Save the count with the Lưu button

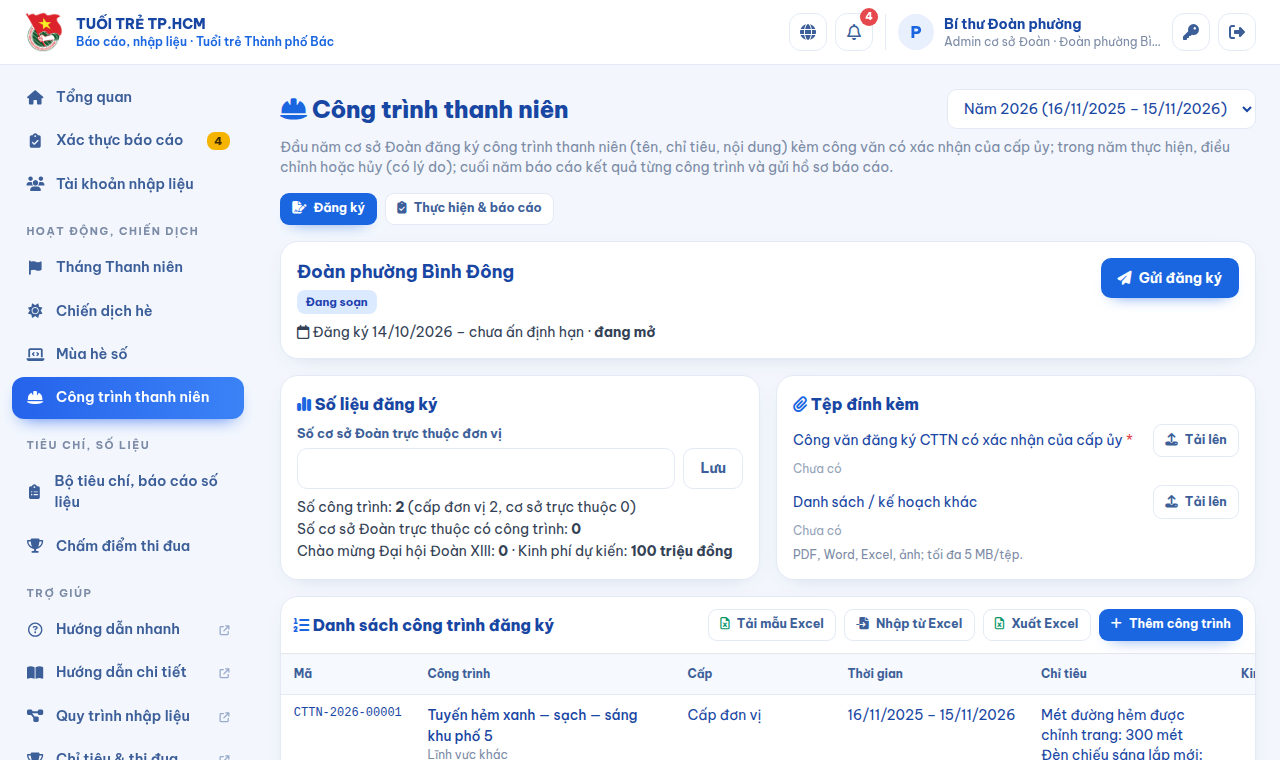tap(713, 468)
